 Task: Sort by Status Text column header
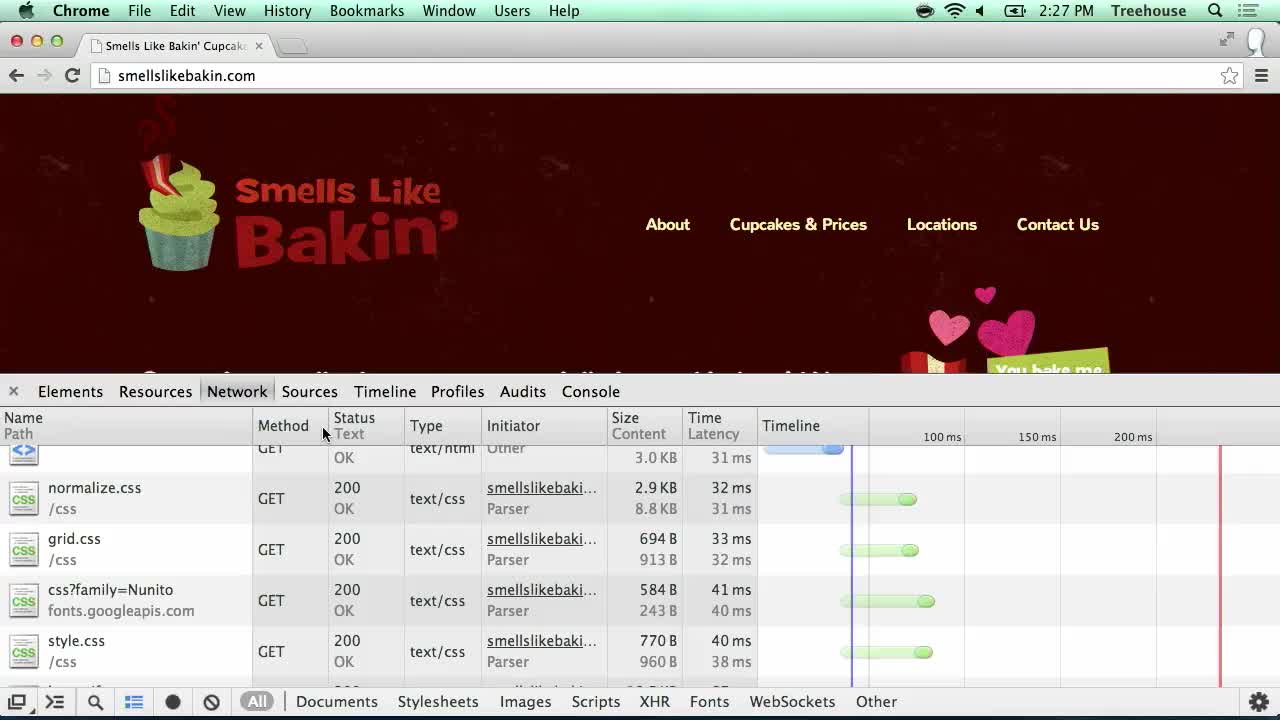366,426
